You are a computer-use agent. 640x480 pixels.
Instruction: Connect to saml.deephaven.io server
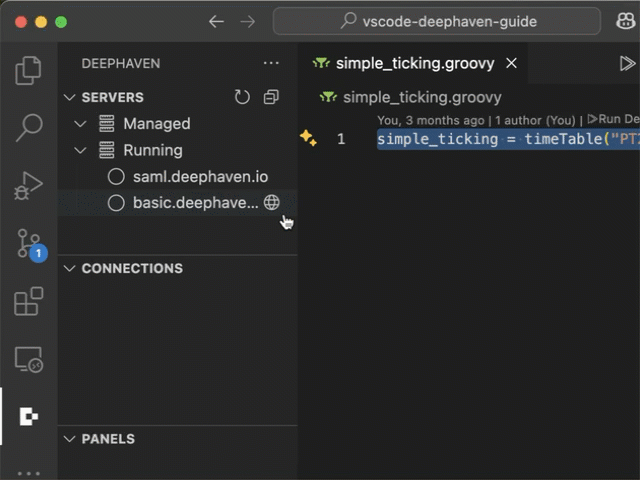[x=200, y=177]
